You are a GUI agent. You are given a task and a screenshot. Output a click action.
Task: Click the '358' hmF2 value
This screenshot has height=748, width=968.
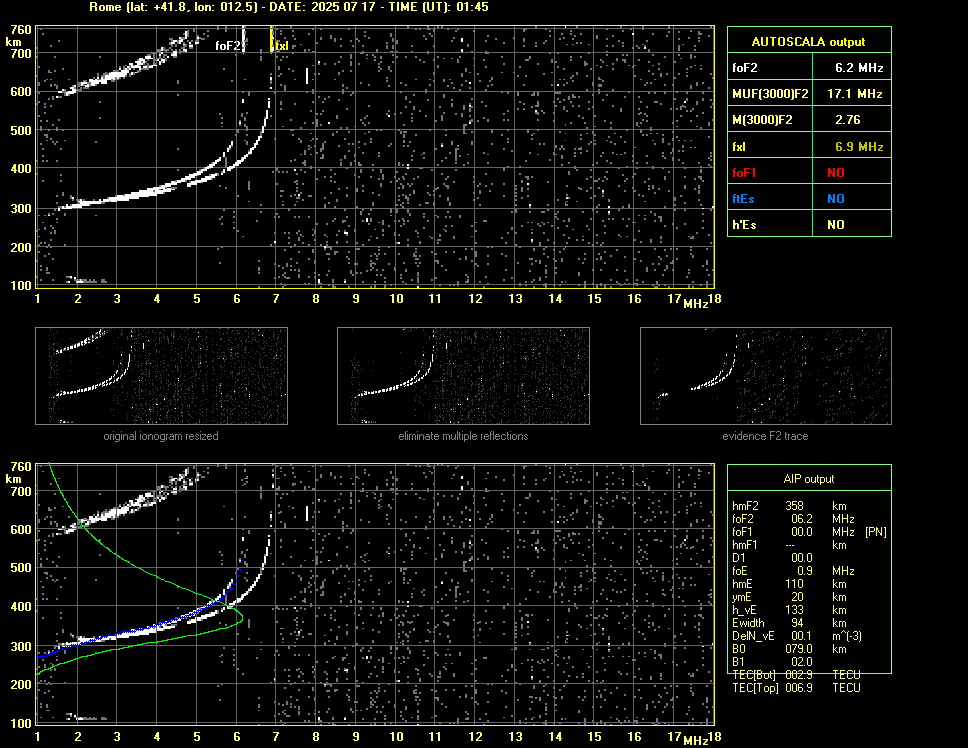click(x=795, y=506)
